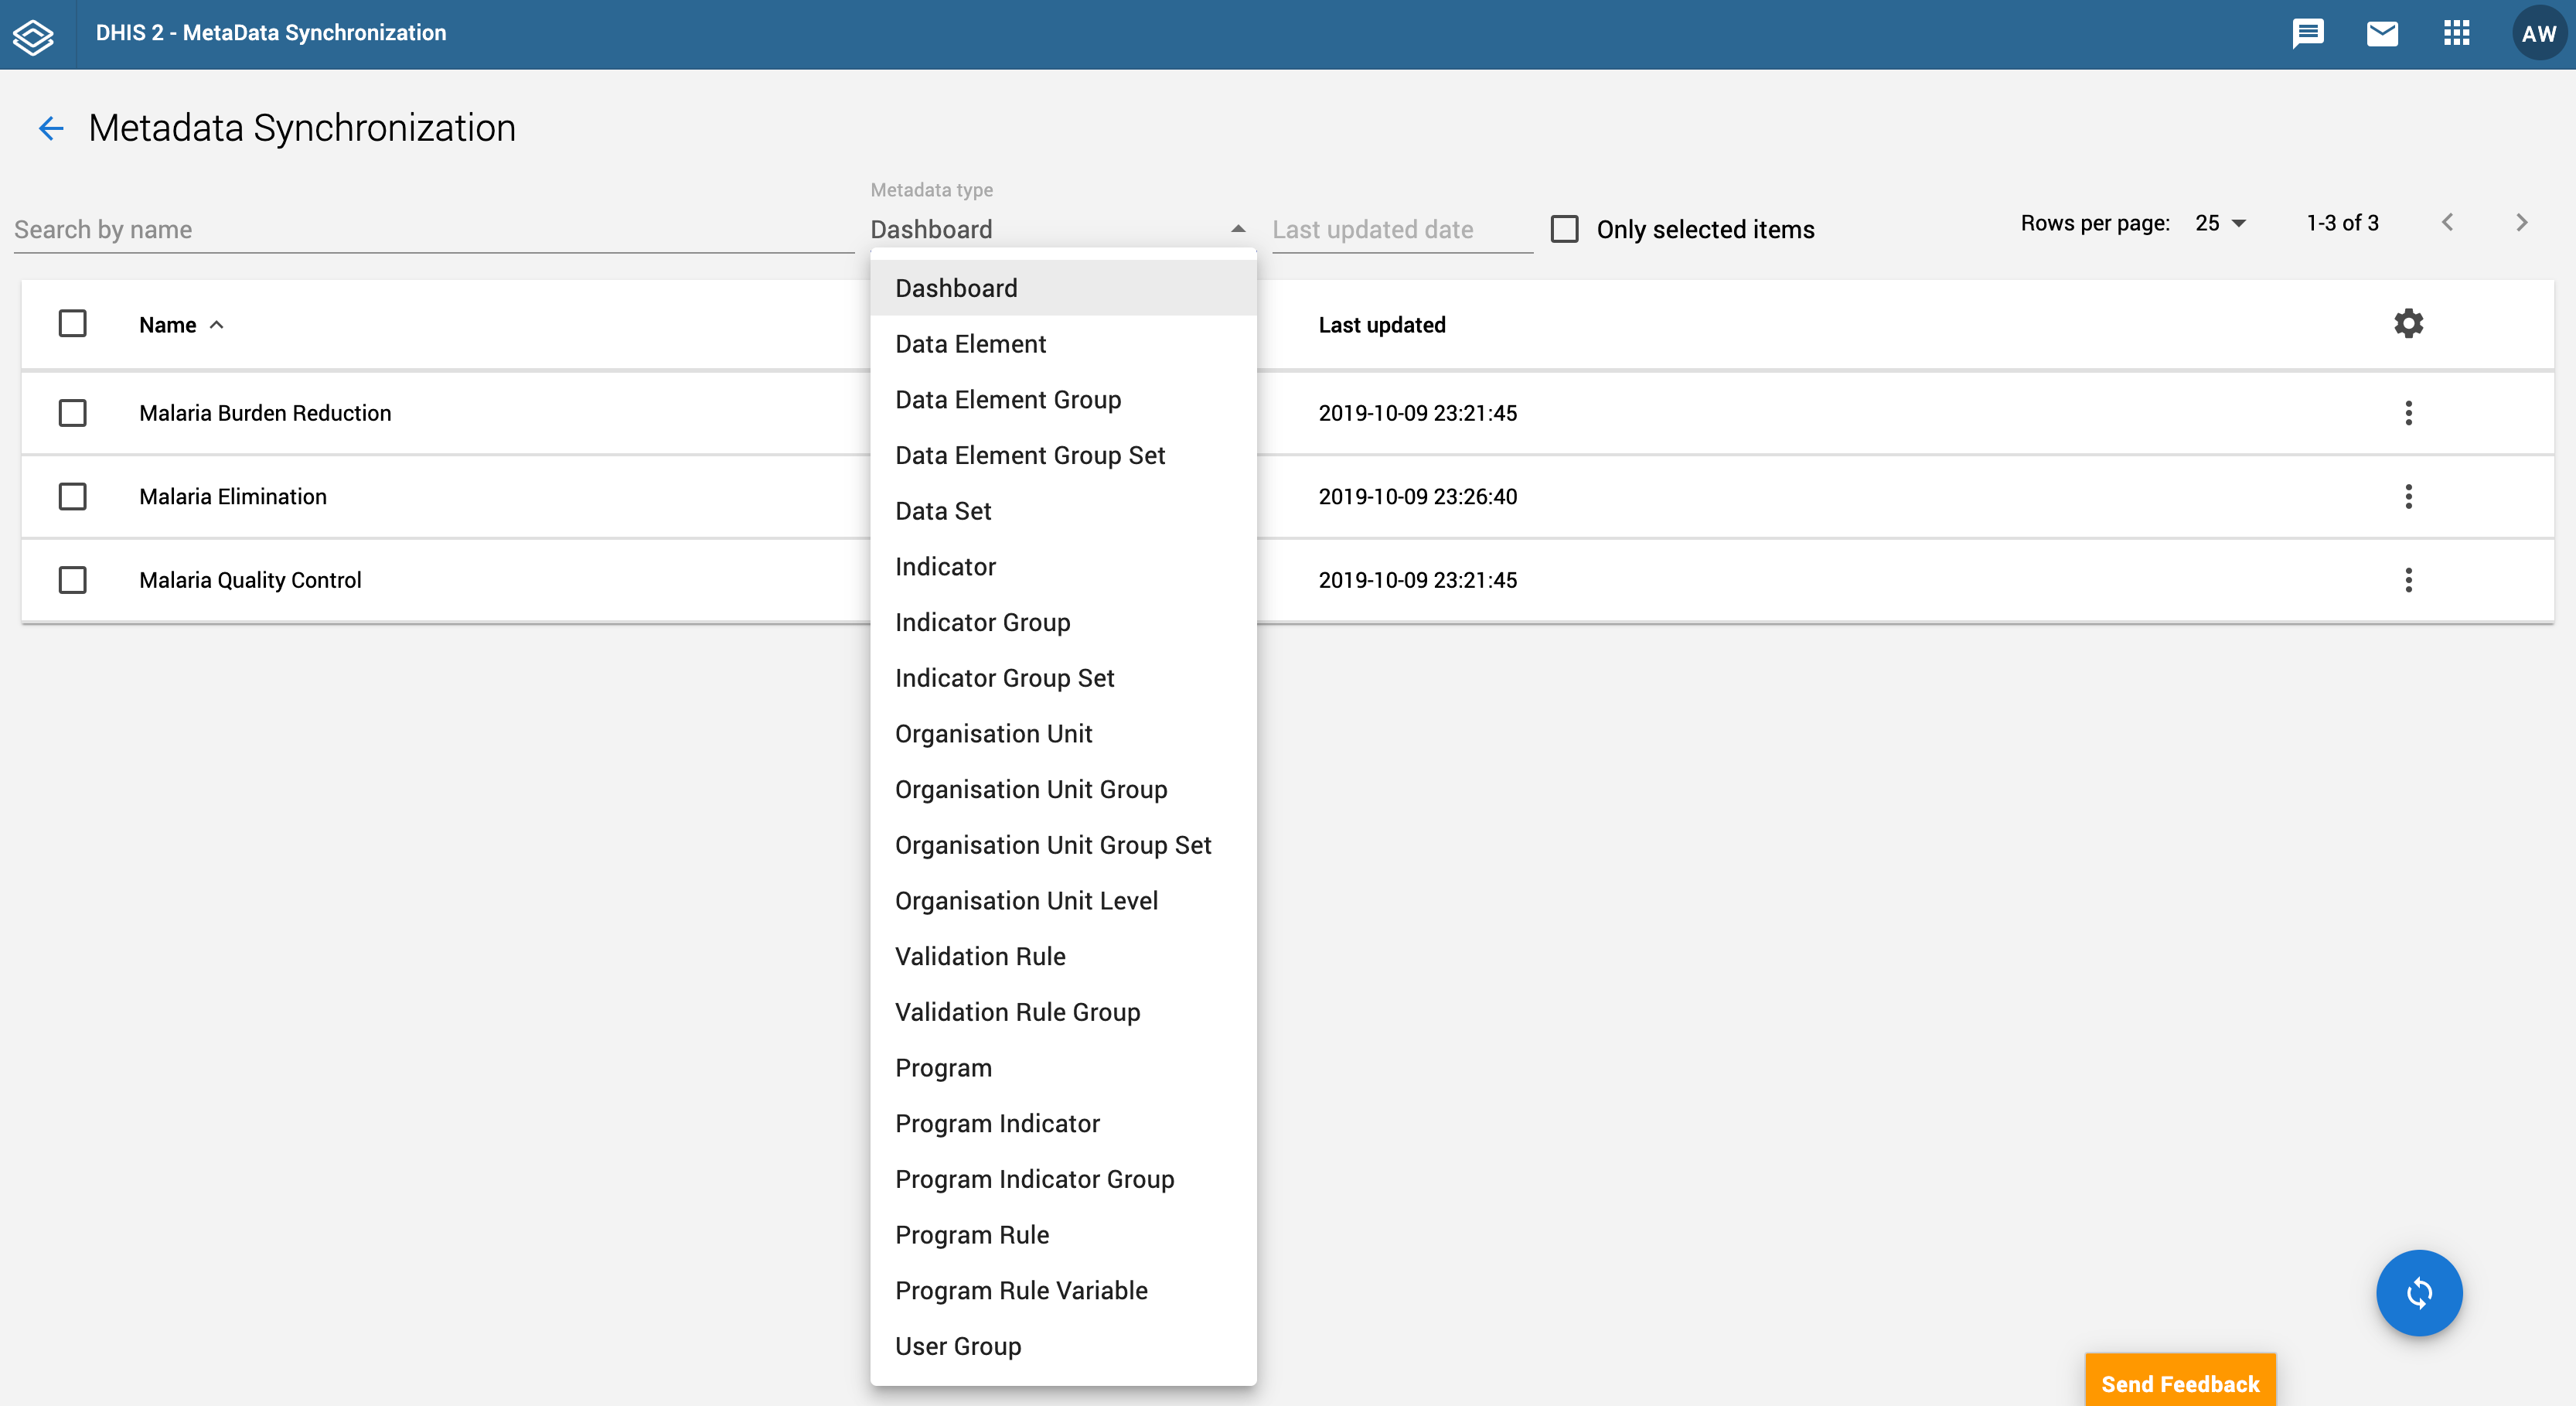2576x1406 pixels.
Task: Enable Only selected items checkbox
Action: 1564,229
